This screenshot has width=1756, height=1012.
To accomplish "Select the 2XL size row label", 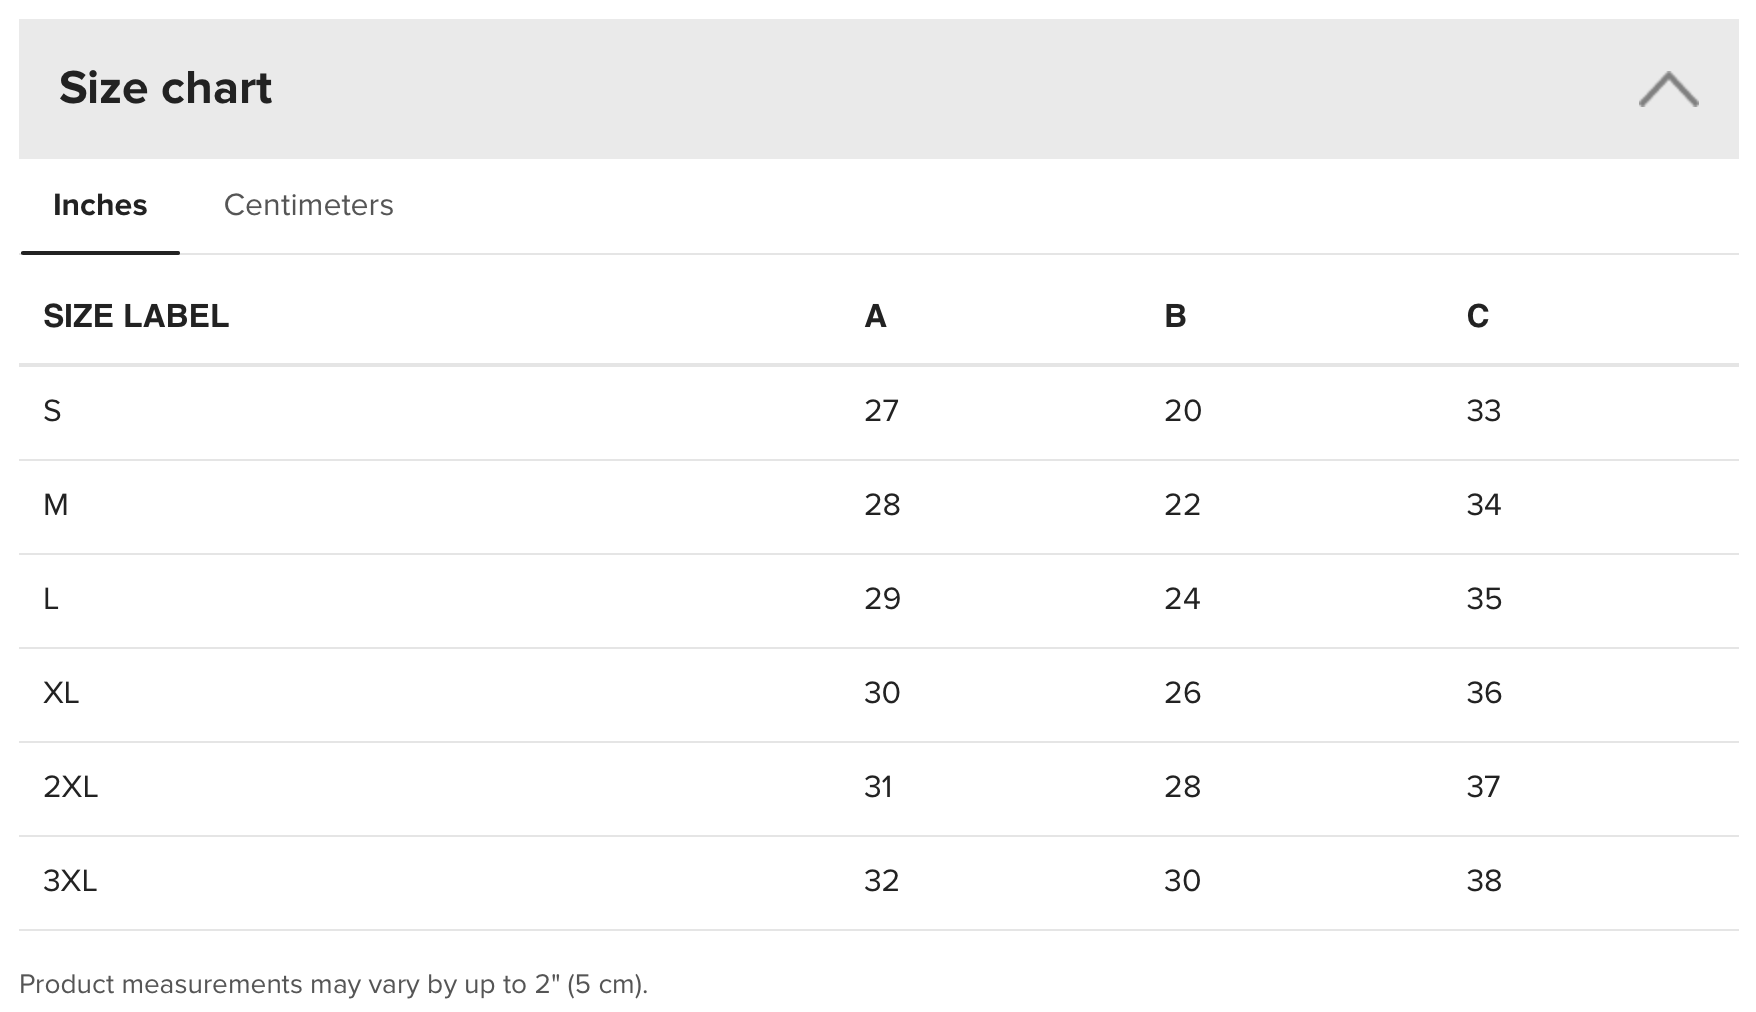I will click(71, 787).
